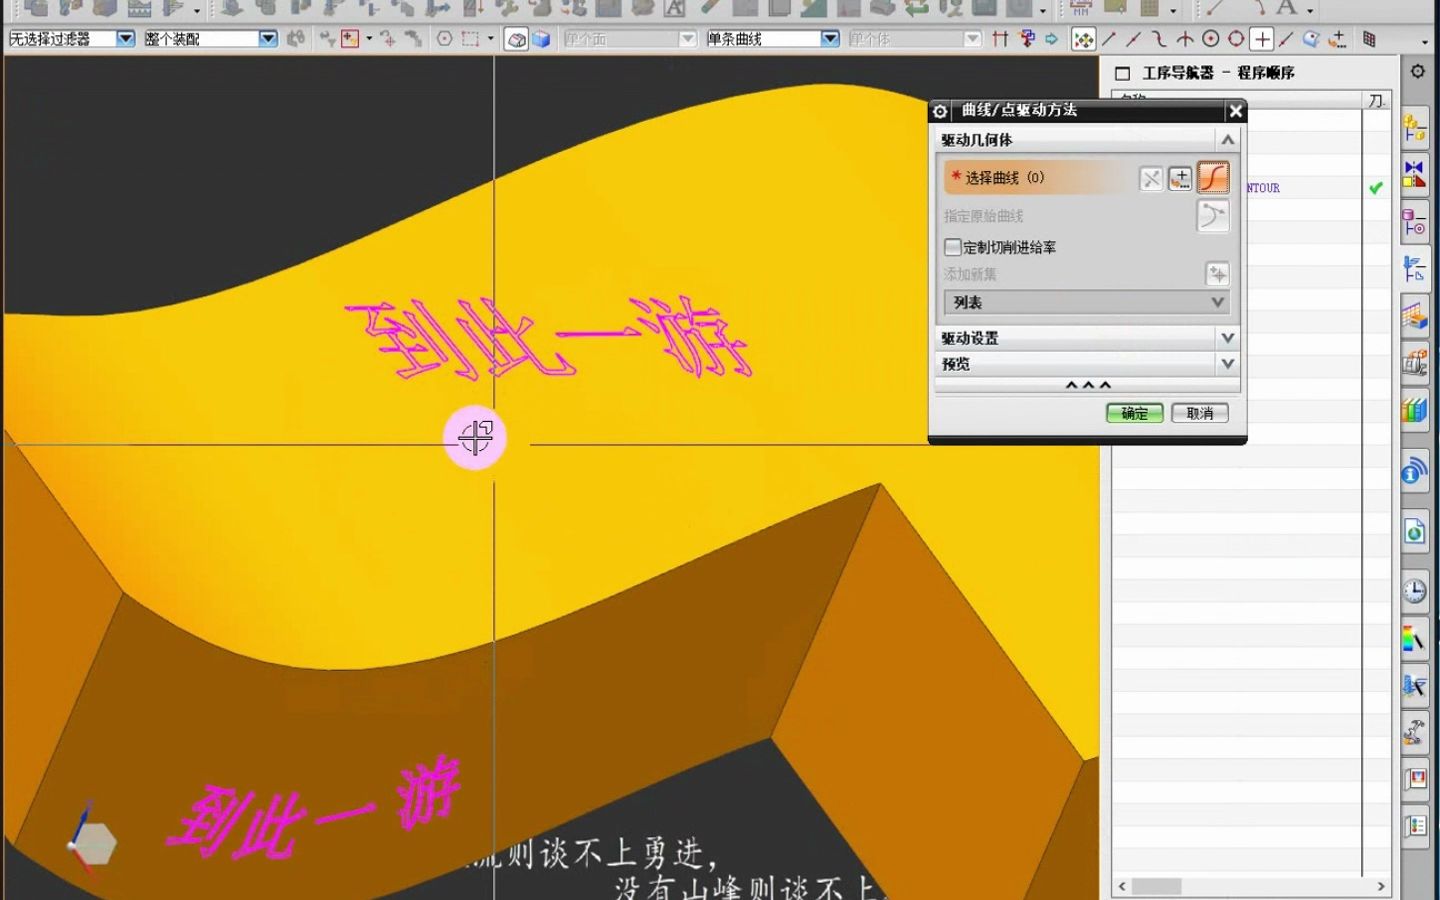This screenshot has height=900, width=1440.
Task: Enable the 定制切削进给率 checkbox
Action: click(x=952, y=246)
